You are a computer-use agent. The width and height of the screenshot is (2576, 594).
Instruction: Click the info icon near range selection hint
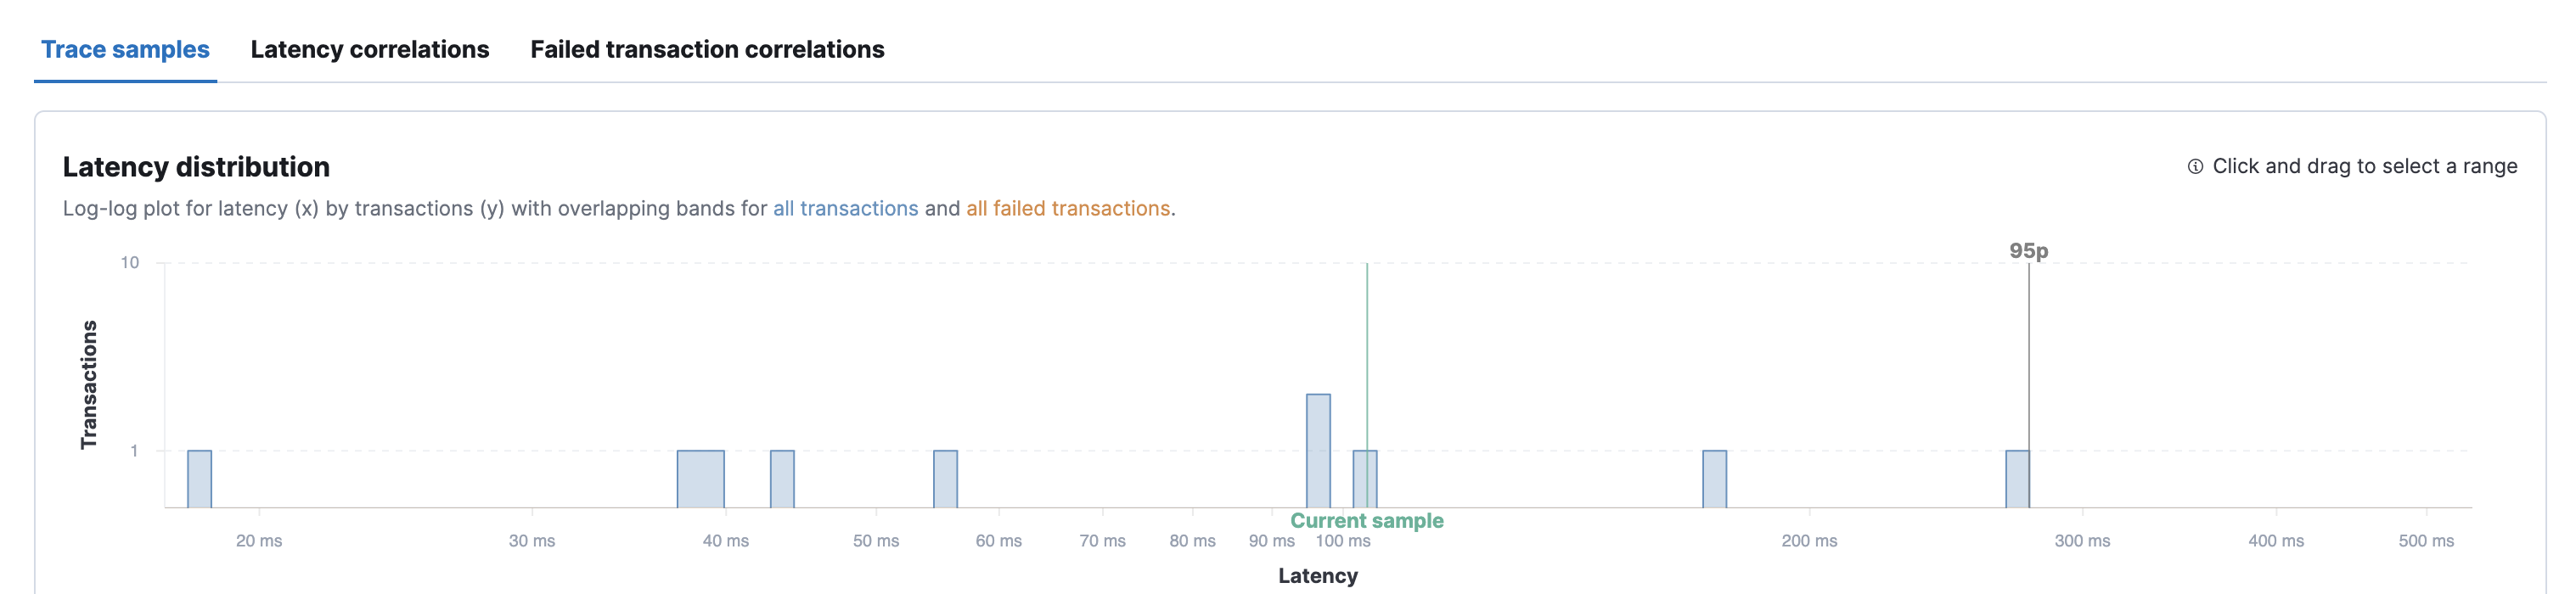coord(2195,166)
